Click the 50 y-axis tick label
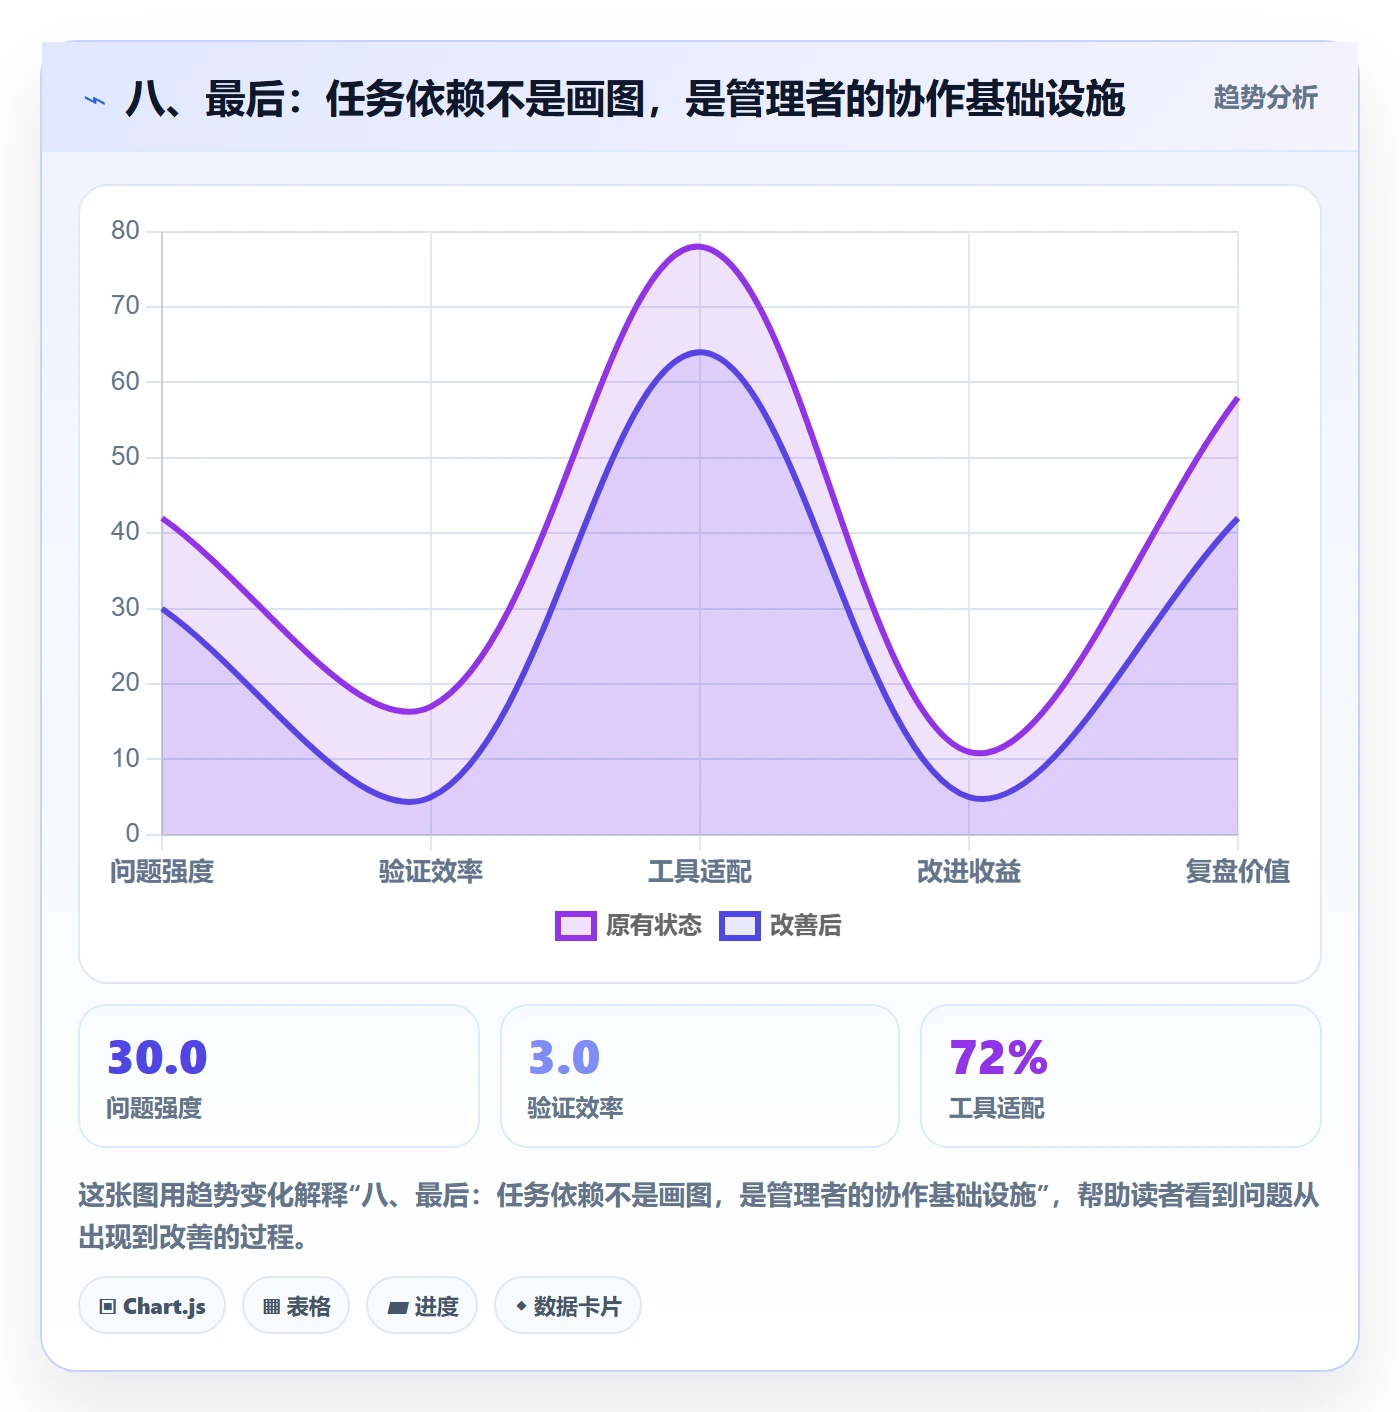 coord(125,457)
